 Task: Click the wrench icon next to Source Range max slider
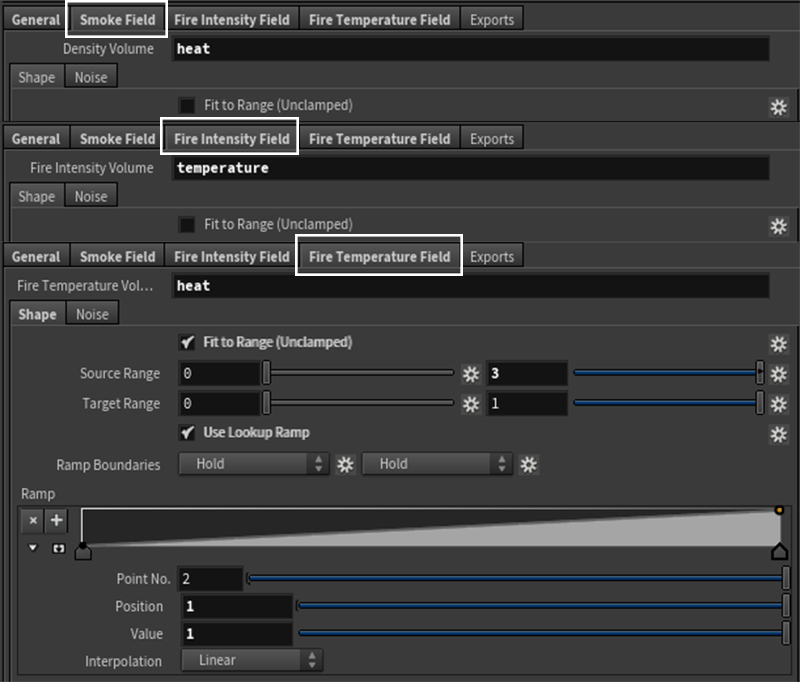coord(779,374)
